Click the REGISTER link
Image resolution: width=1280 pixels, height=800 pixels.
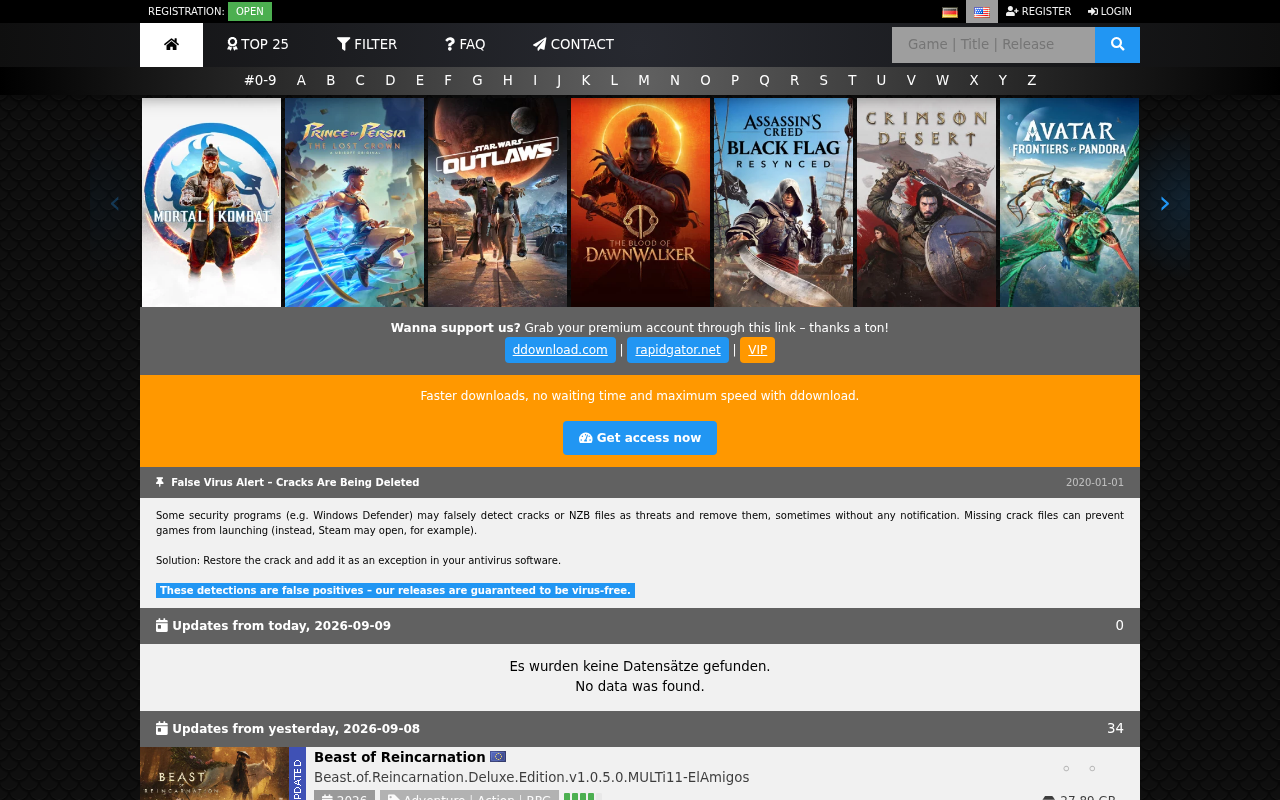pos(1038,12)
